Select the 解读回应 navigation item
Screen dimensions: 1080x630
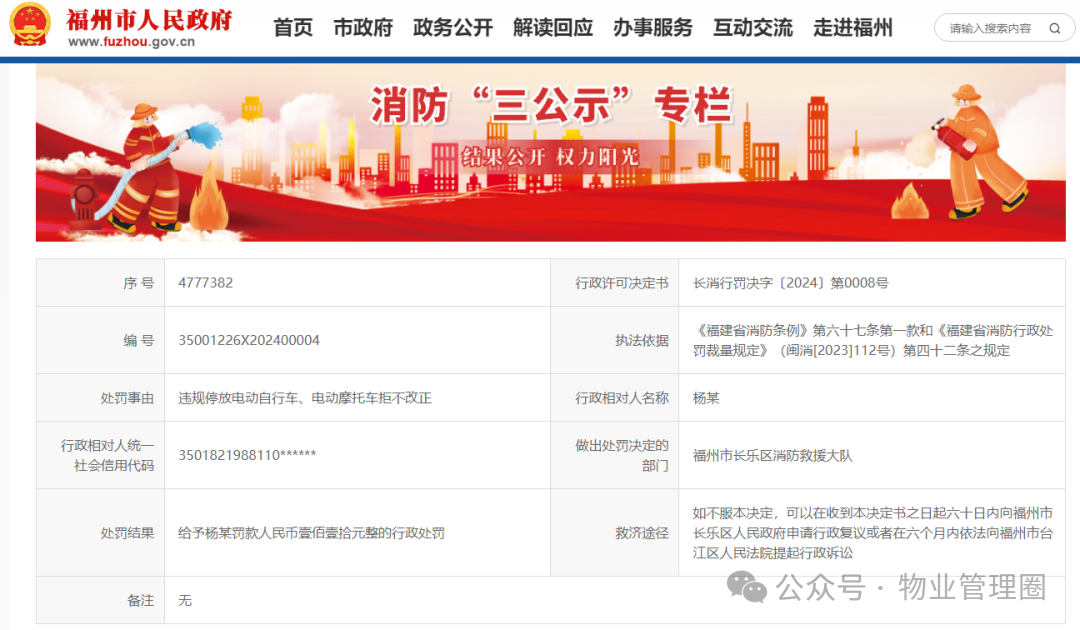[x=553, y=28]
